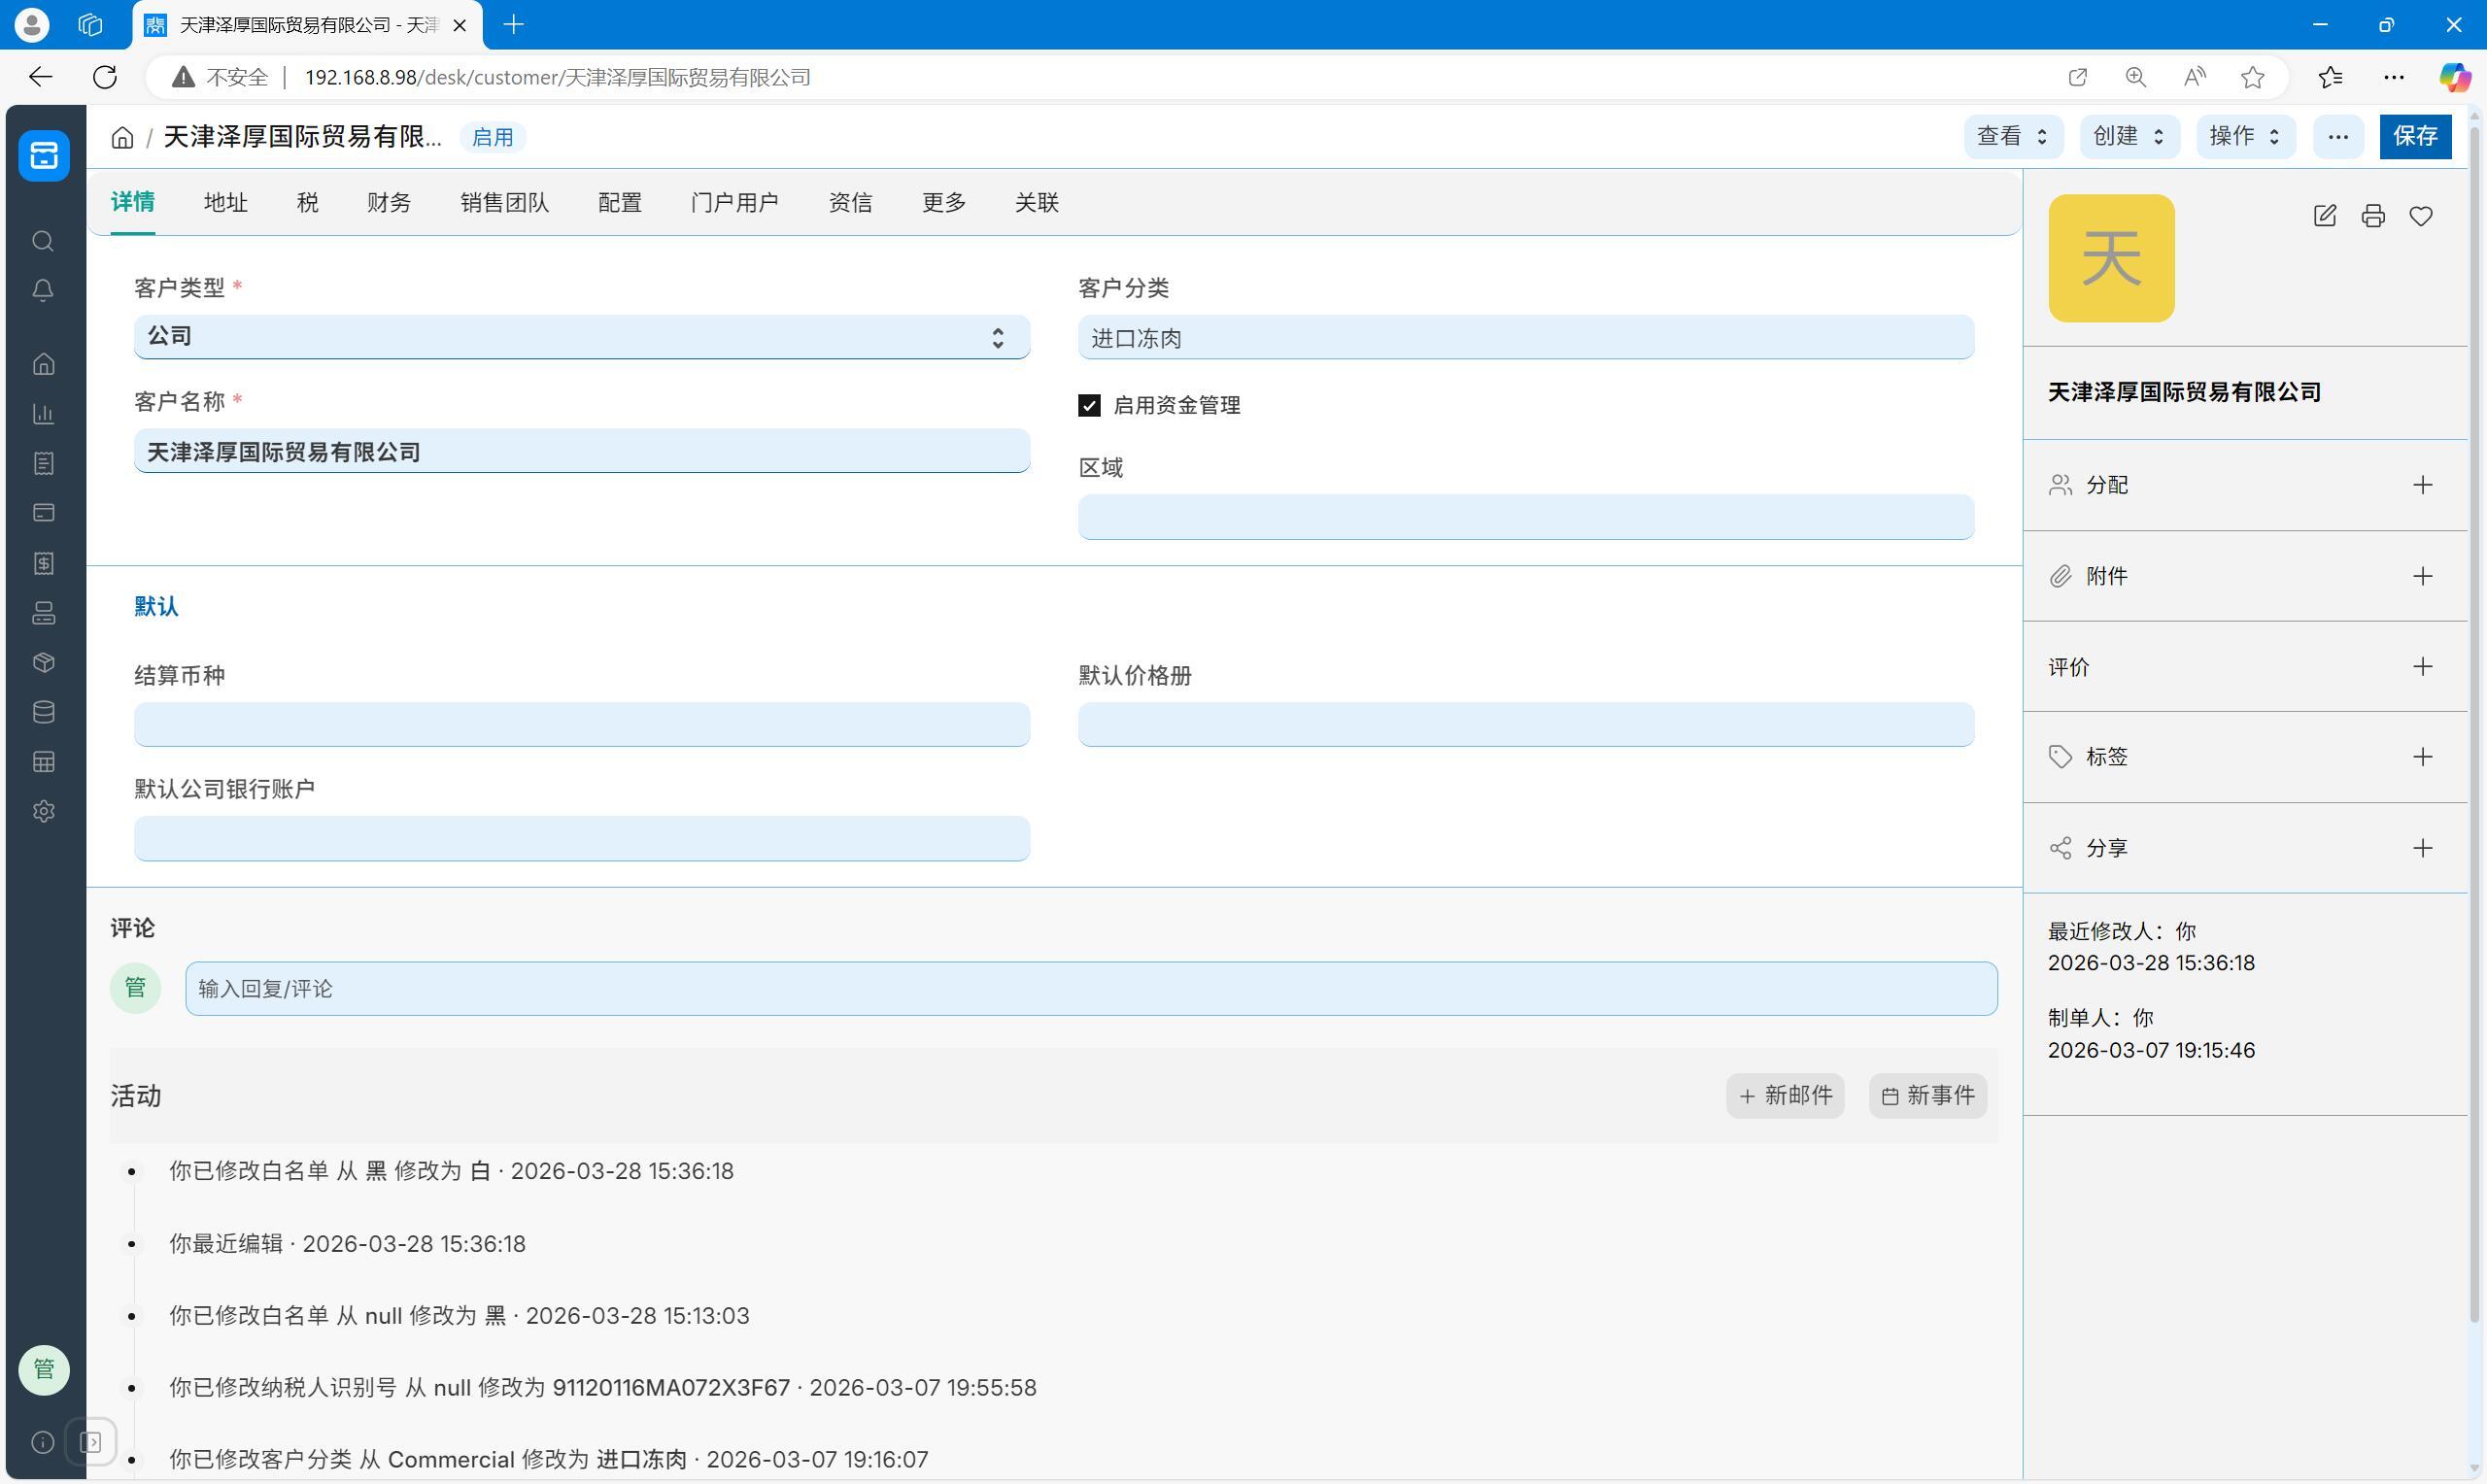Switch to the 更多 tab

pos(944,203)
